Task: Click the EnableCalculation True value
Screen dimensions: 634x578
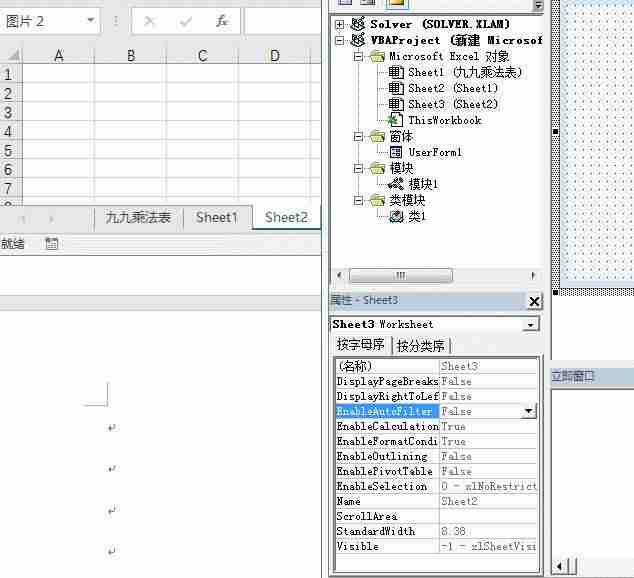Action: (488, 426)
